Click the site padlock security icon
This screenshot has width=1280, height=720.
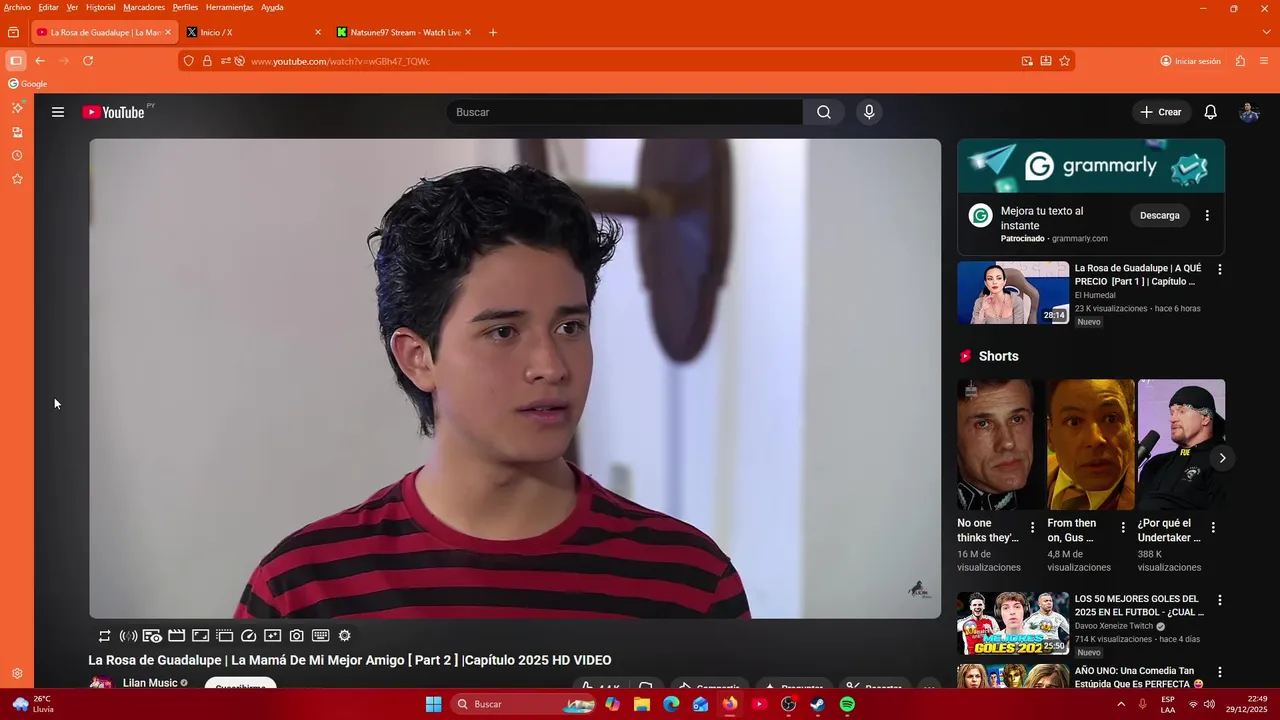[x=207, y=61]
